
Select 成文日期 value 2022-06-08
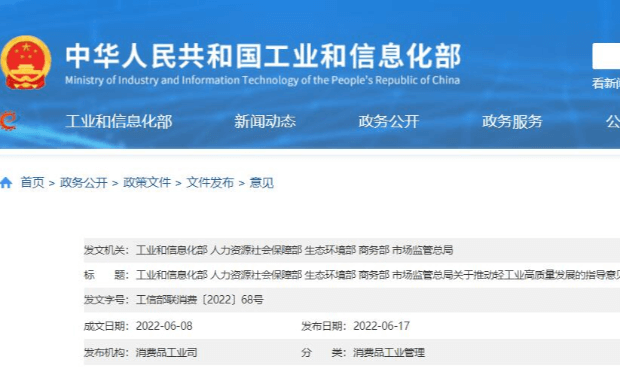pos(164,326)
